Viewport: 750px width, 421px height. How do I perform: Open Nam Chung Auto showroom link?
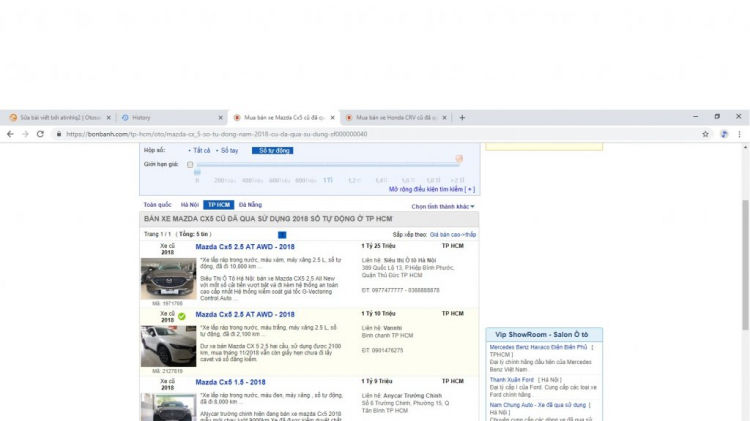538,405
